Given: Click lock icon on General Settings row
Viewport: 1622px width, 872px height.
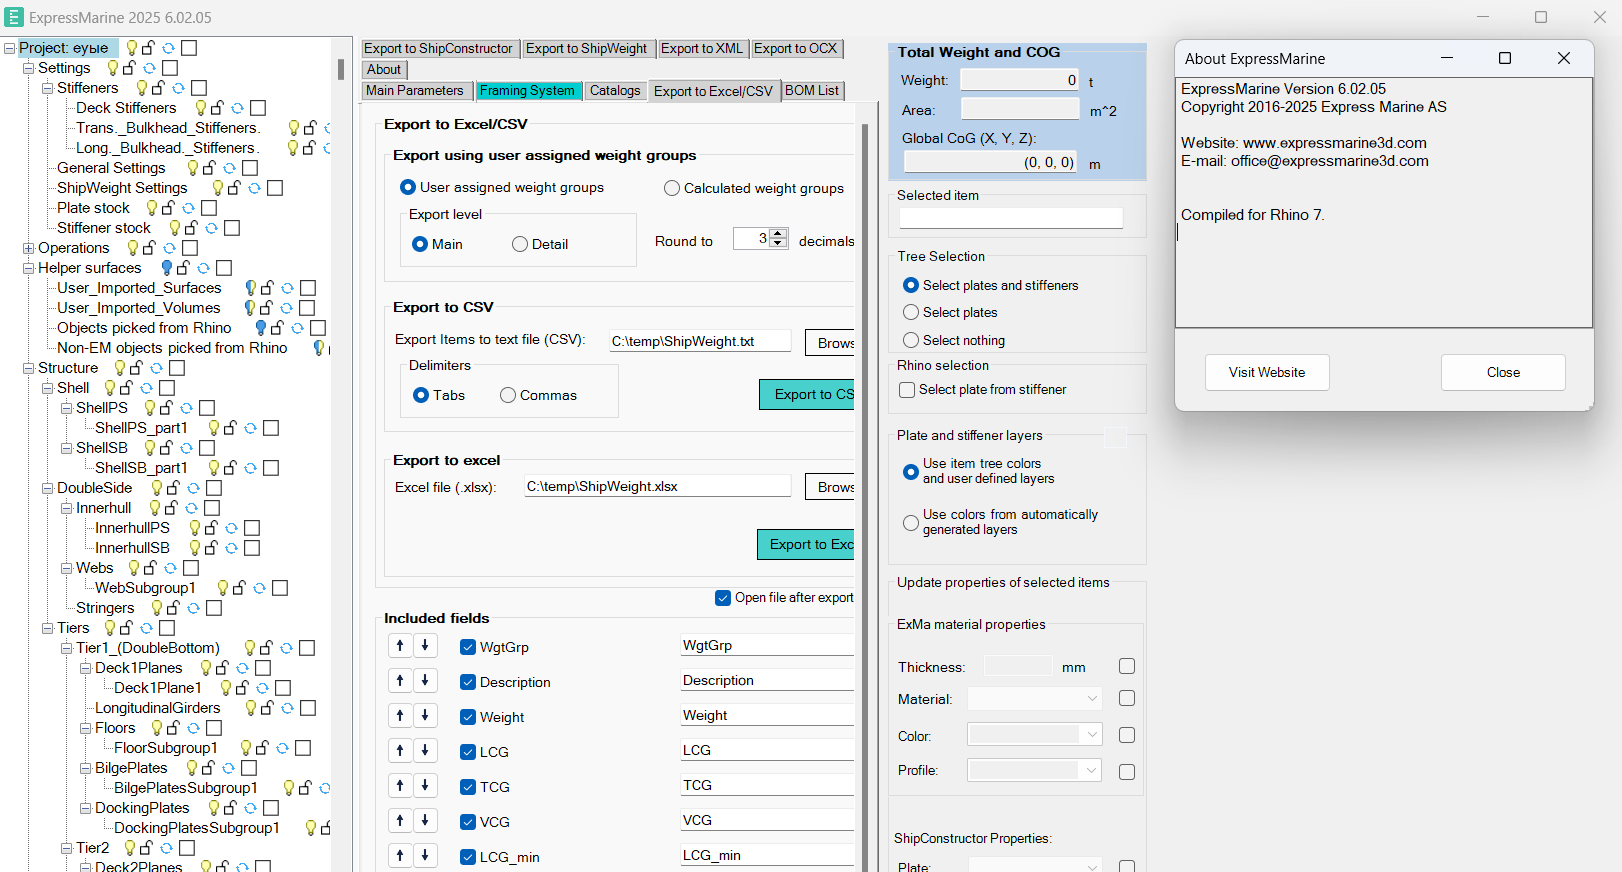Looking at the screenshot, I should [x=209, y=168].
